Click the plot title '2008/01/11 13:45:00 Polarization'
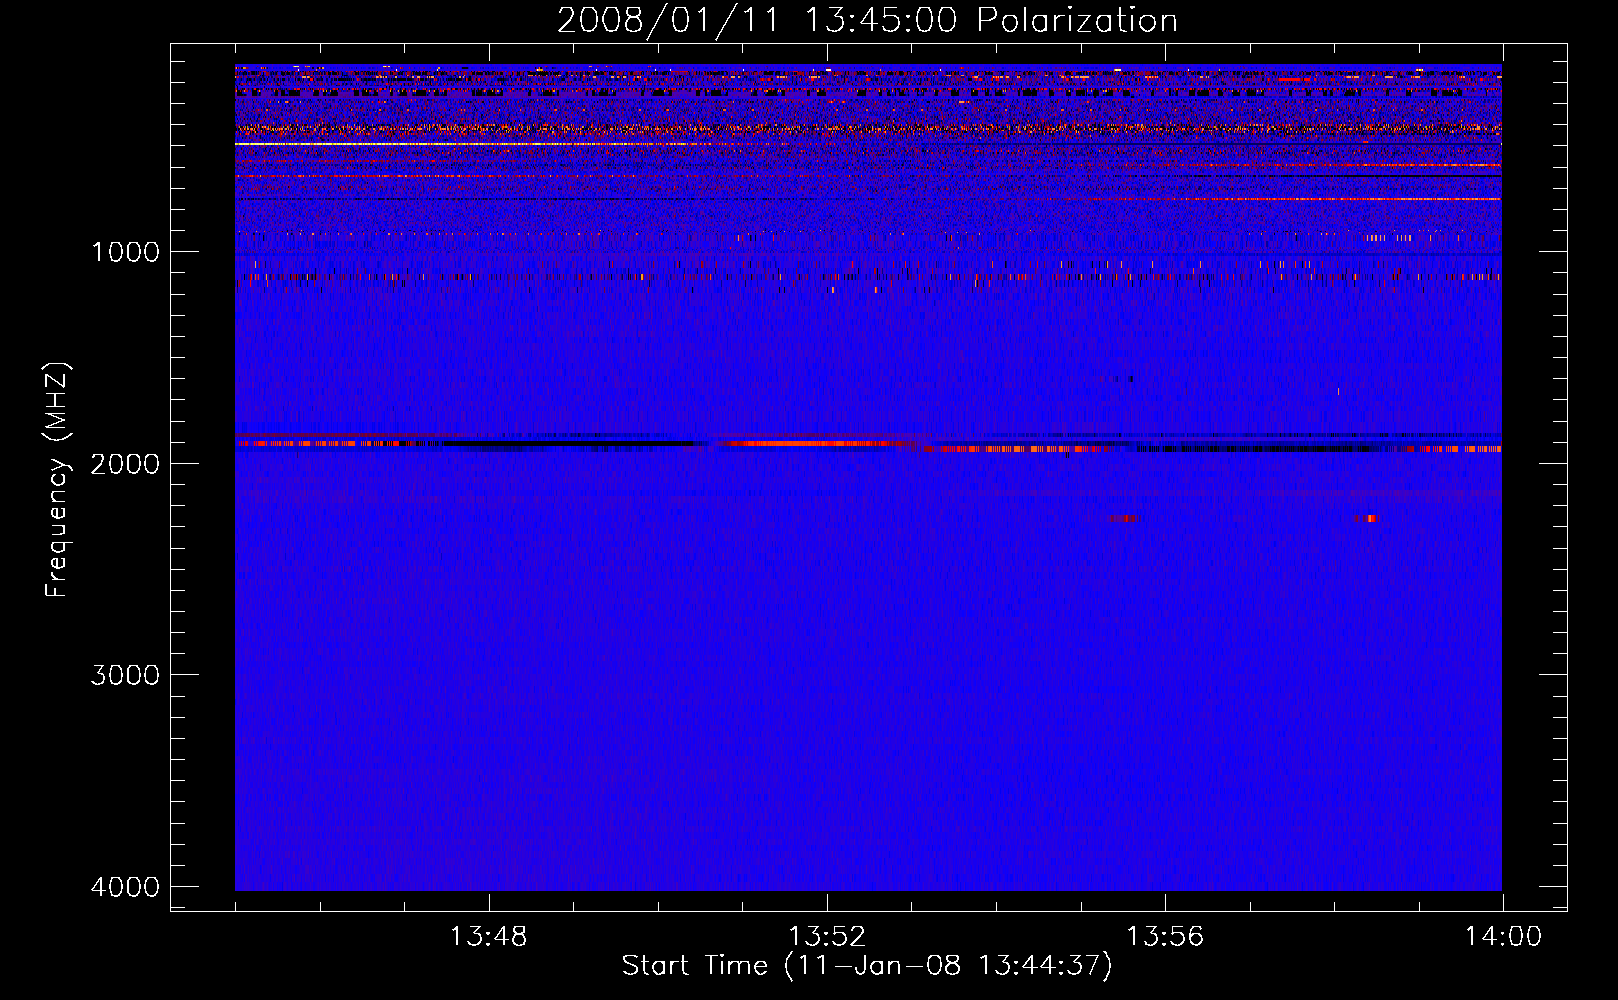Image resolution: width=1618 pixels, height=1000 pixels. pyautogui.click(x=867, y=21)
